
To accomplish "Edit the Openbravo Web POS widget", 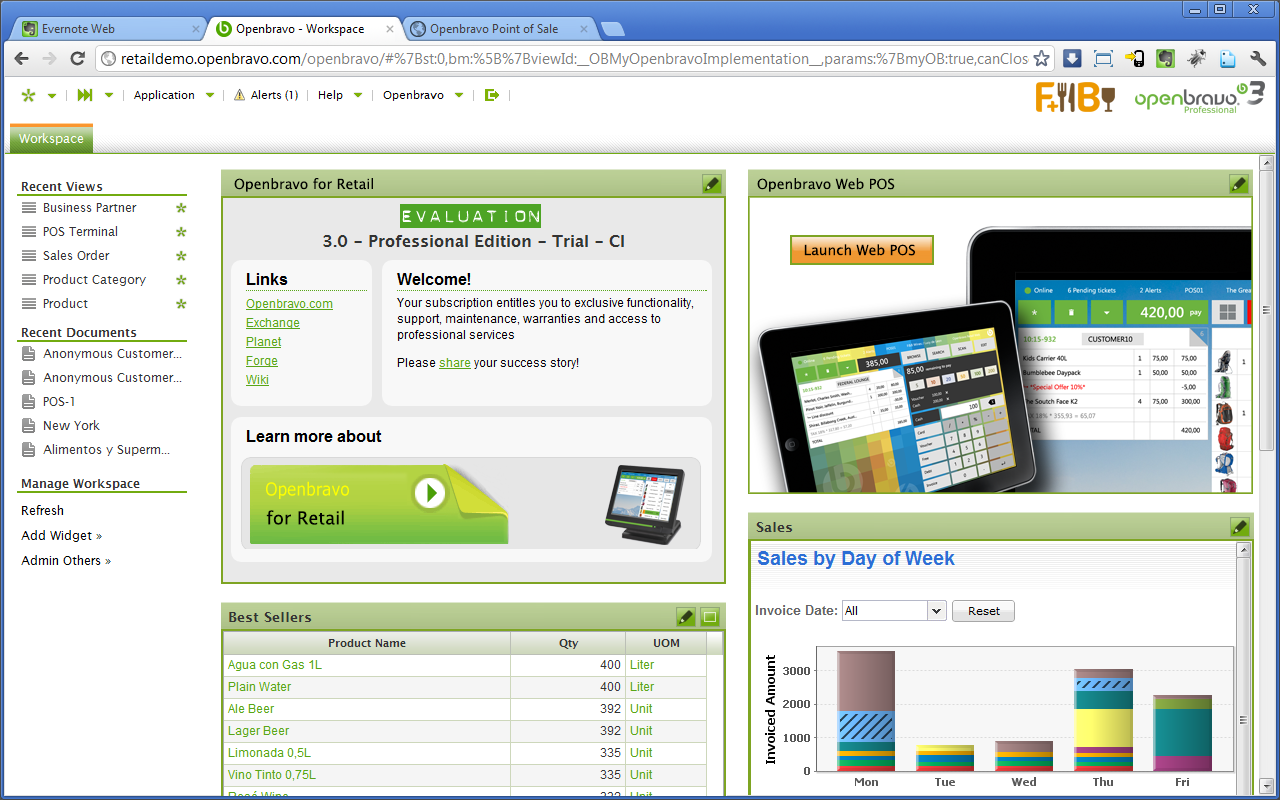I will [1238, 184].
